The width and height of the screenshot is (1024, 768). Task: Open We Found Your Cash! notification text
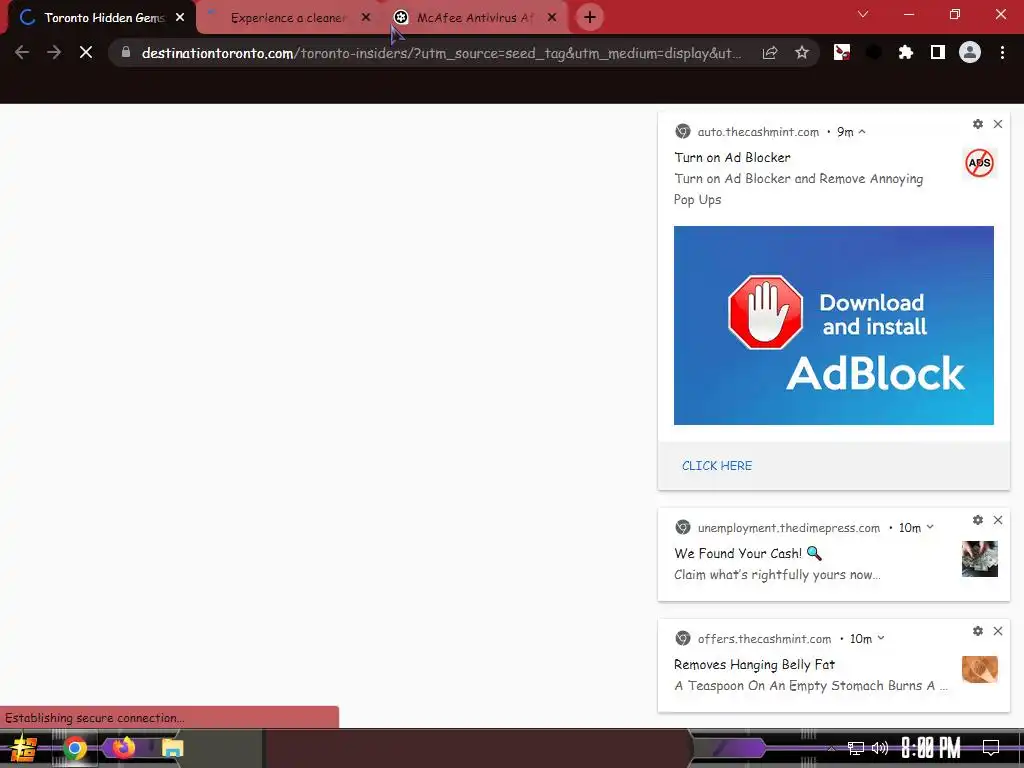click(x=748, y=554)
